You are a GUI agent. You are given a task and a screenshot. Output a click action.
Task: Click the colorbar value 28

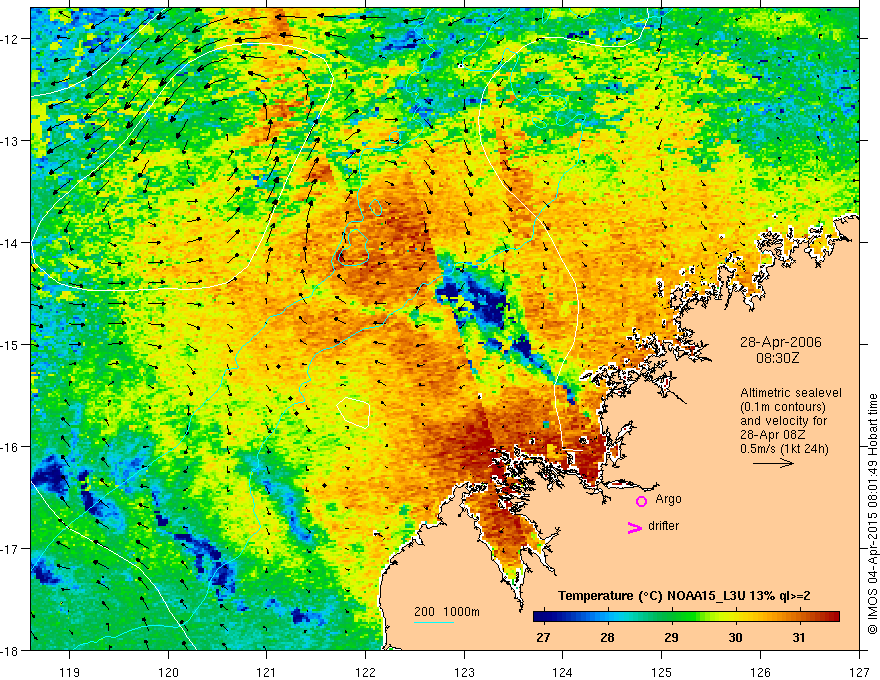pyautogui.click(x=607, y=638)
